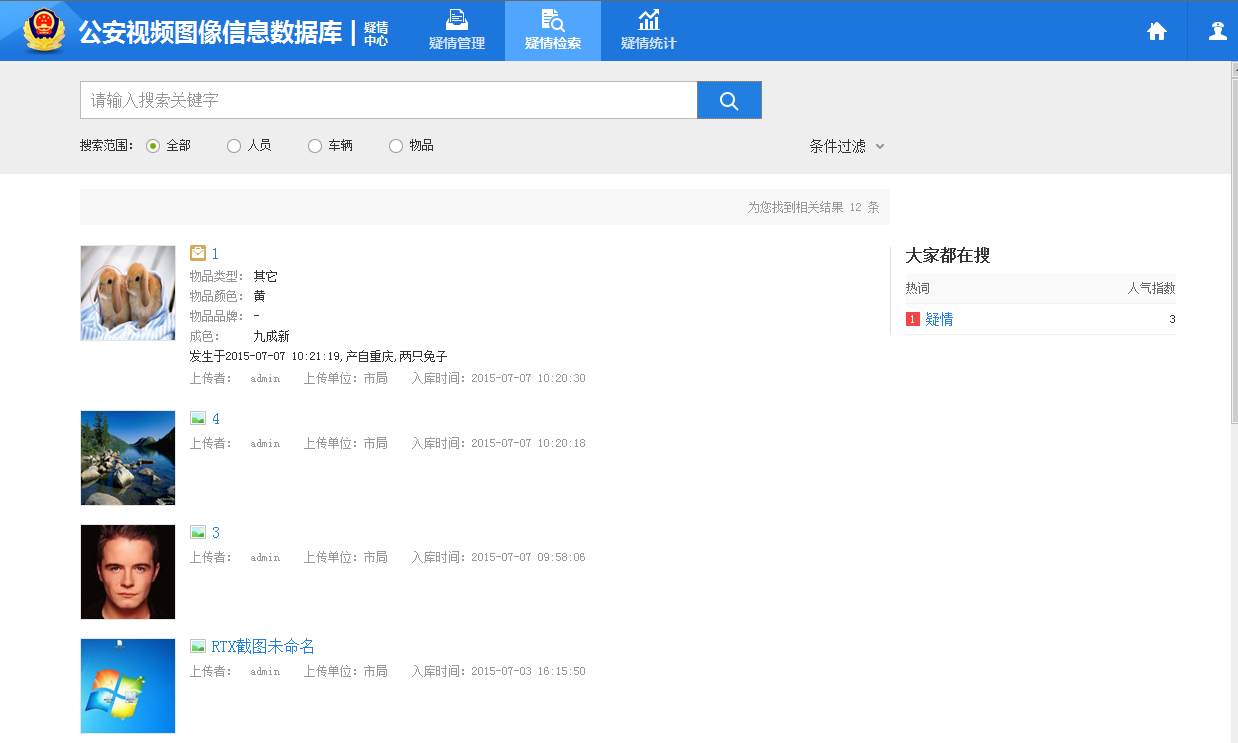Select the 车辆 search scope radio button
The height and width of the screenshot is (743, 1238).
pos(315,146)
